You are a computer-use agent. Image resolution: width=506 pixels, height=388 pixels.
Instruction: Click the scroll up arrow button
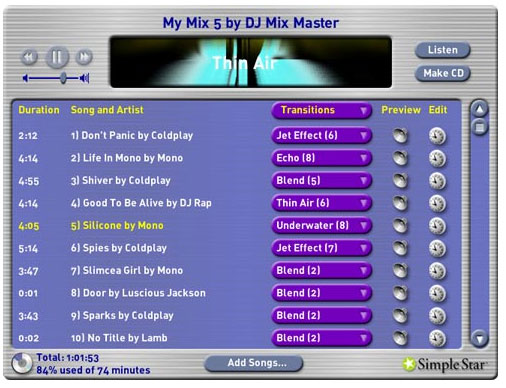click(479, 109)
